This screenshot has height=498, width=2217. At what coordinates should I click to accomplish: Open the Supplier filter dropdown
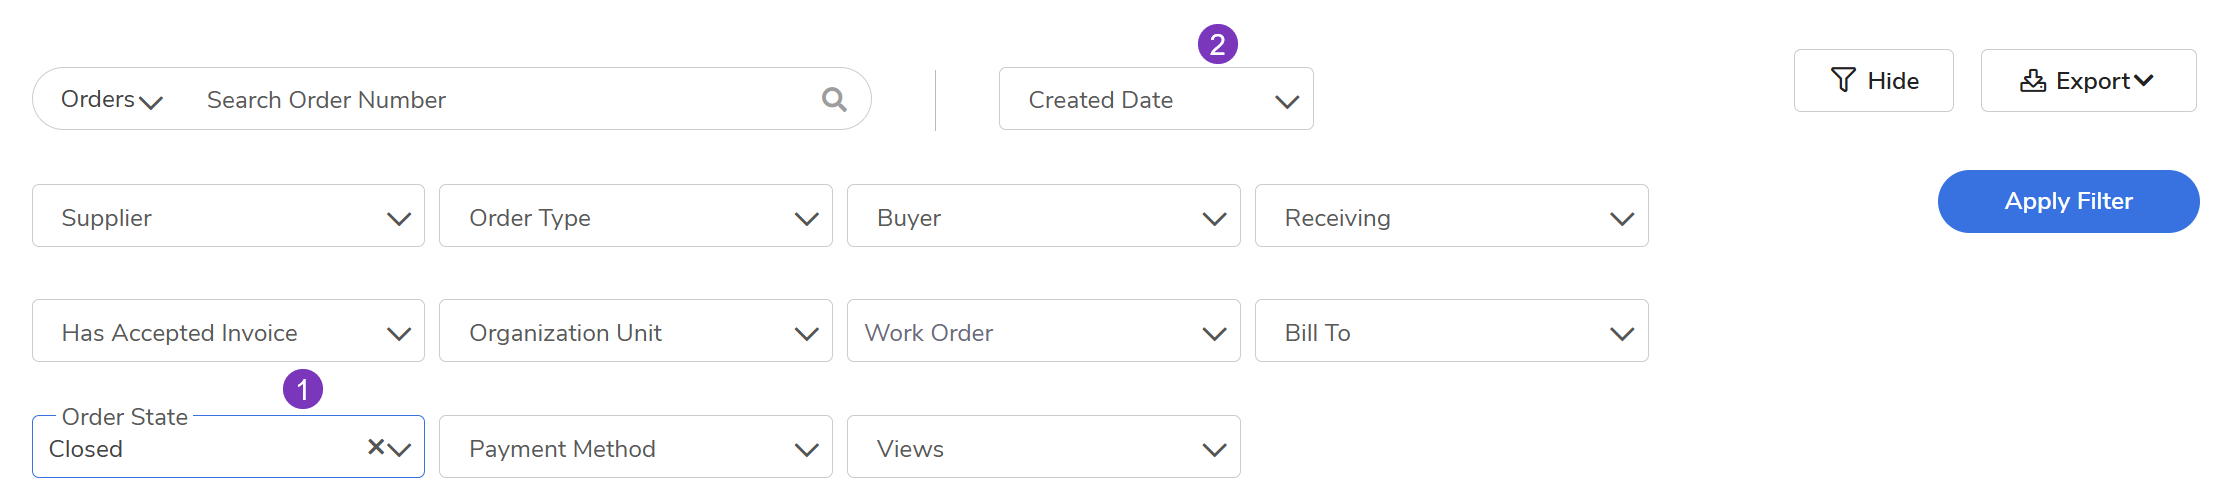pos(228,216)
